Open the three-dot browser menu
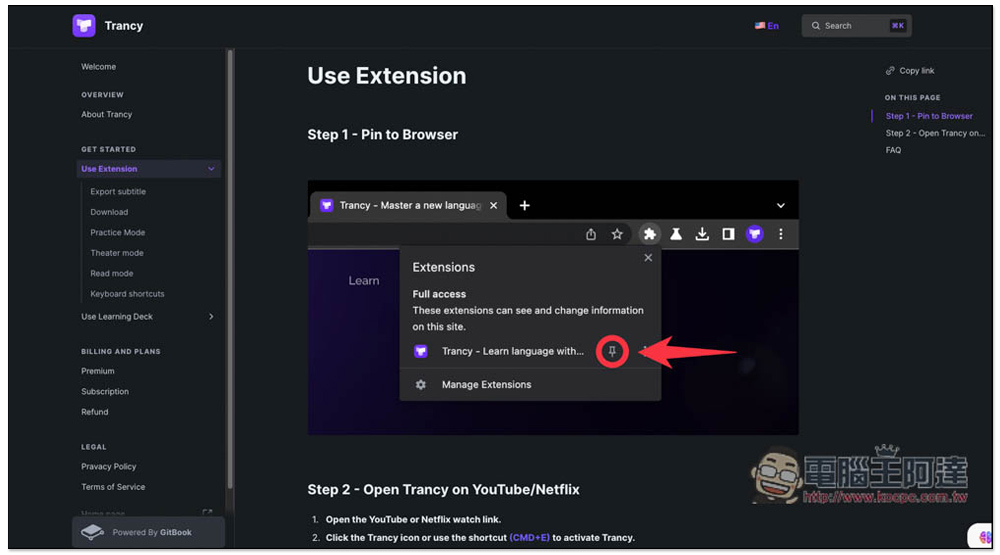The width and height of the screenshot is (1000, 555). [x=781, y=234]
